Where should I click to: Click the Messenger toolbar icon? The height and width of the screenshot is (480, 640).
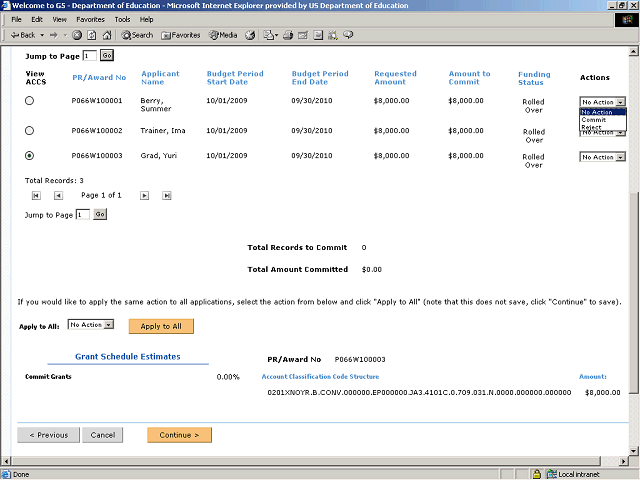[348, 35]
